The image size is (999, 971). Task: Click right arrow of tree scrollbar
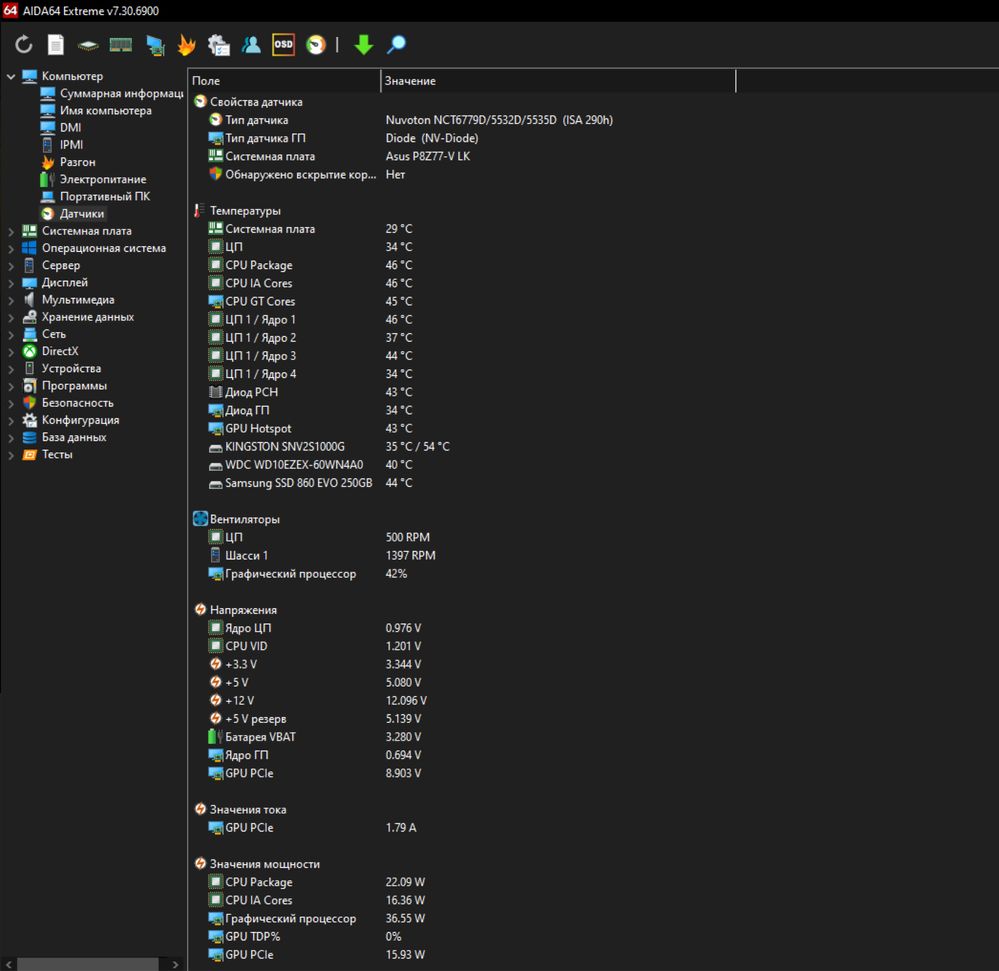click(175, 964)
